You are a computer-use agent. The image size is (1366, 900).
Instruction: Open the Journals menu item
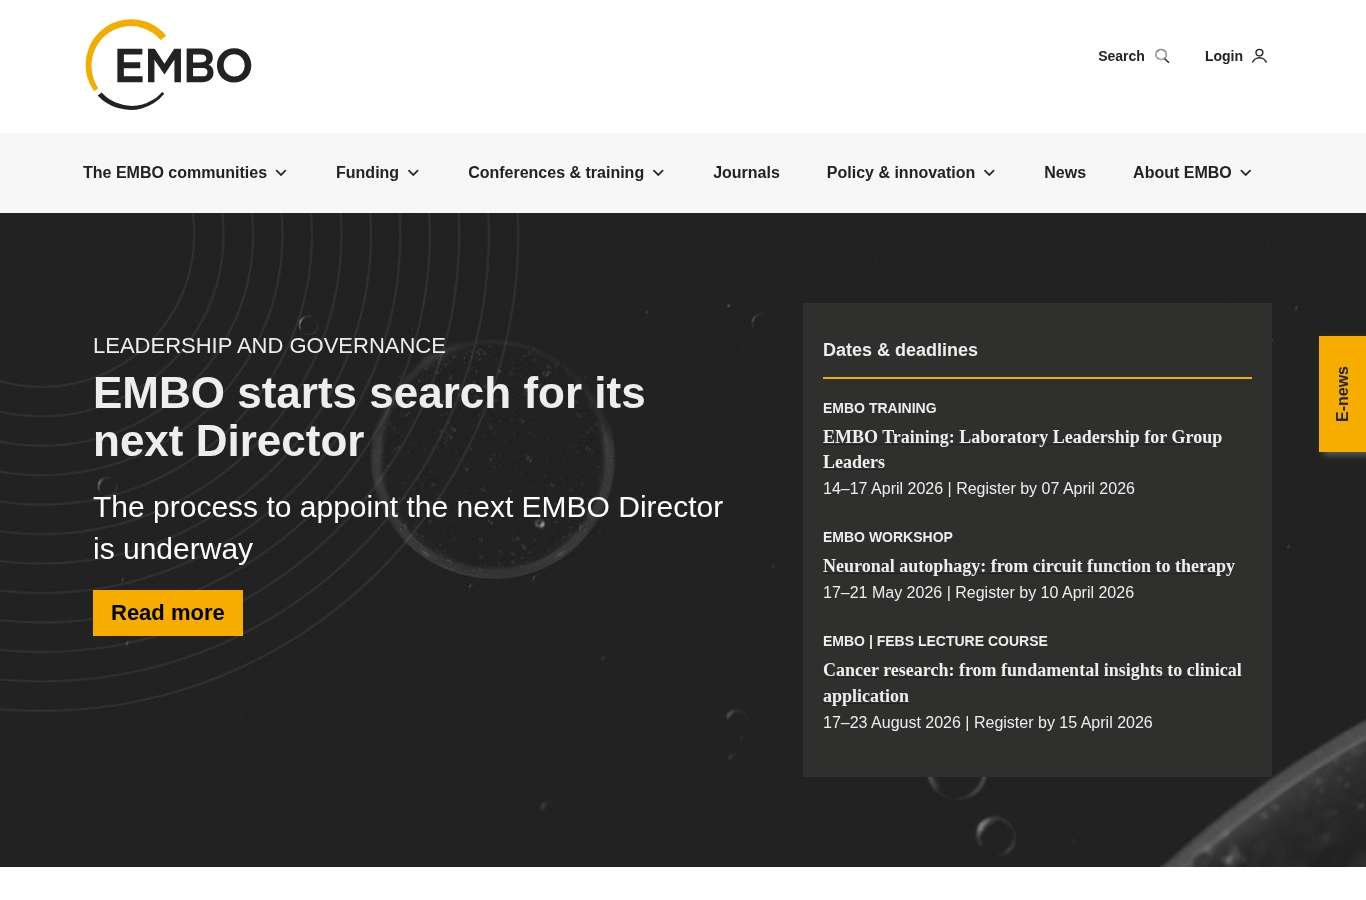tap(746, 173)
